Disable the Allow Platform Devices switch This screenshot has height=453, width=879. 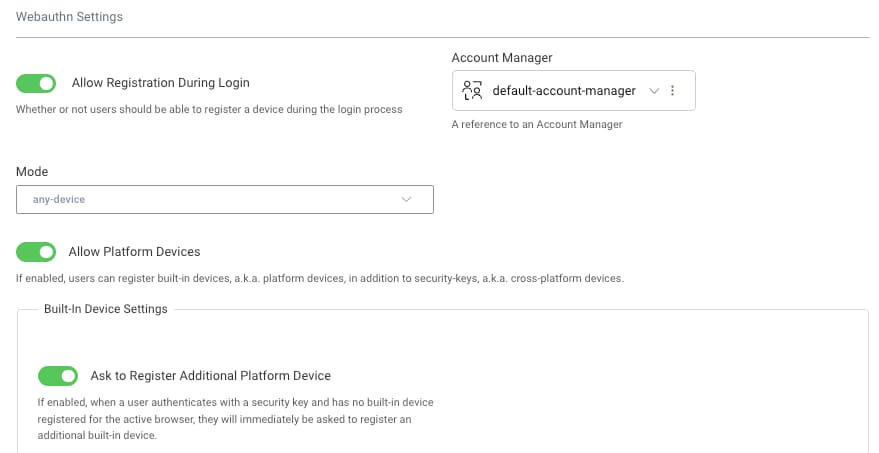pos(36,252)
